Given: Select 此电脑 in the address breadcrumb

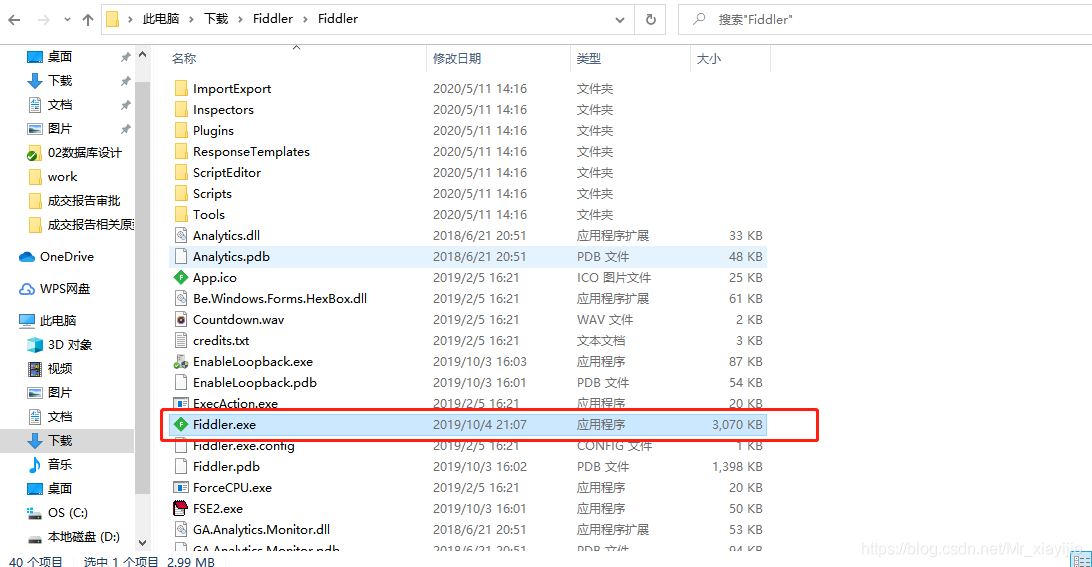Looking at the screenshot, I should [x=161, y=19].
